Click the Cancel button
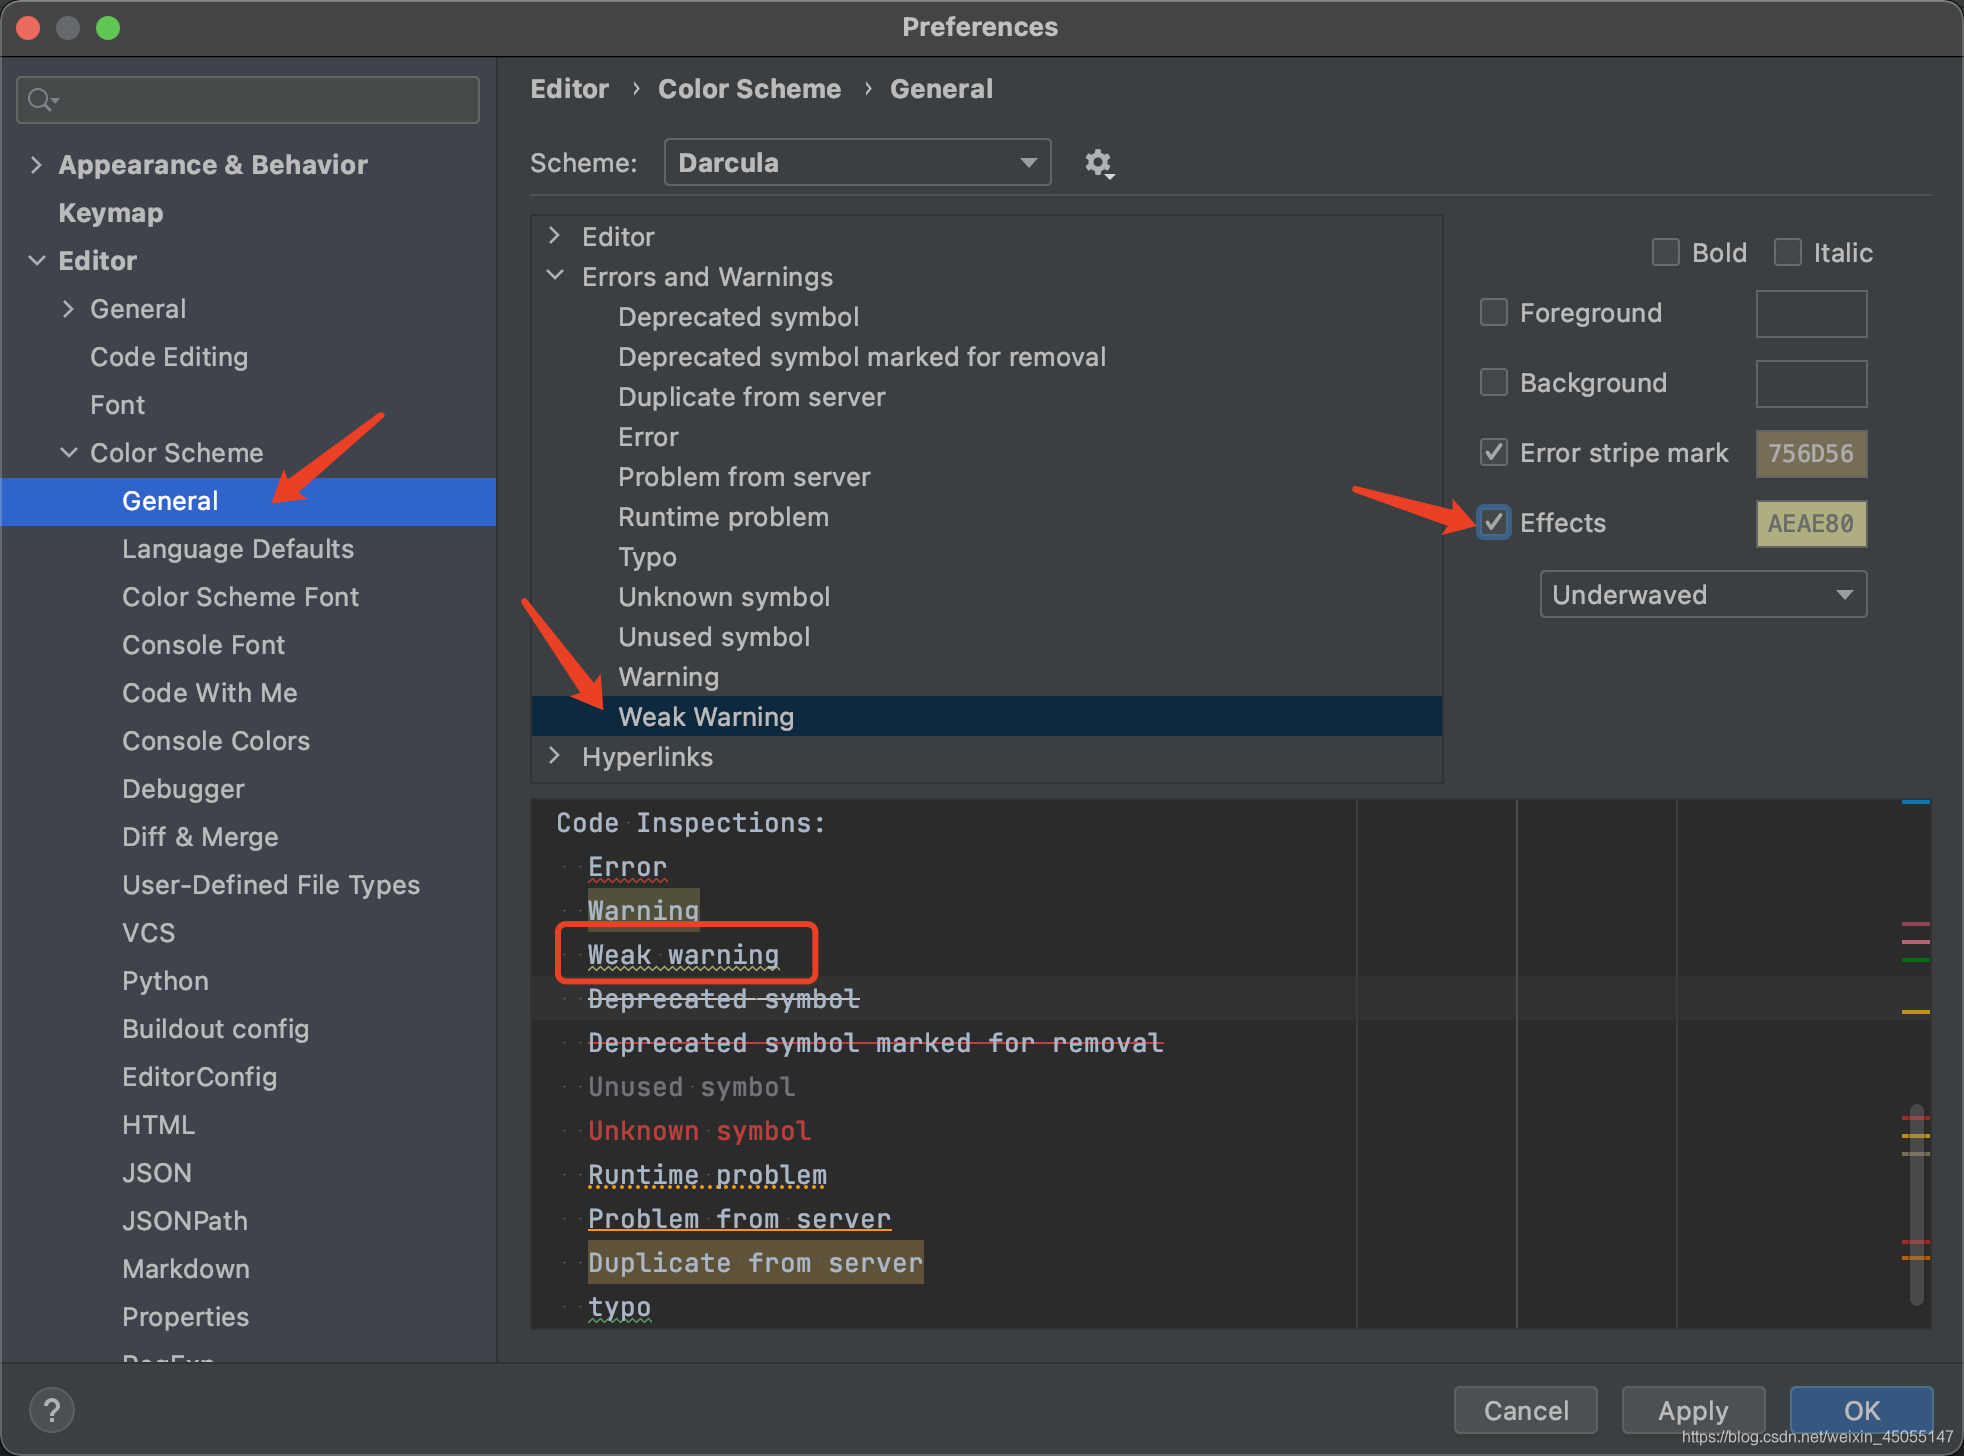 point(1525,1410)
